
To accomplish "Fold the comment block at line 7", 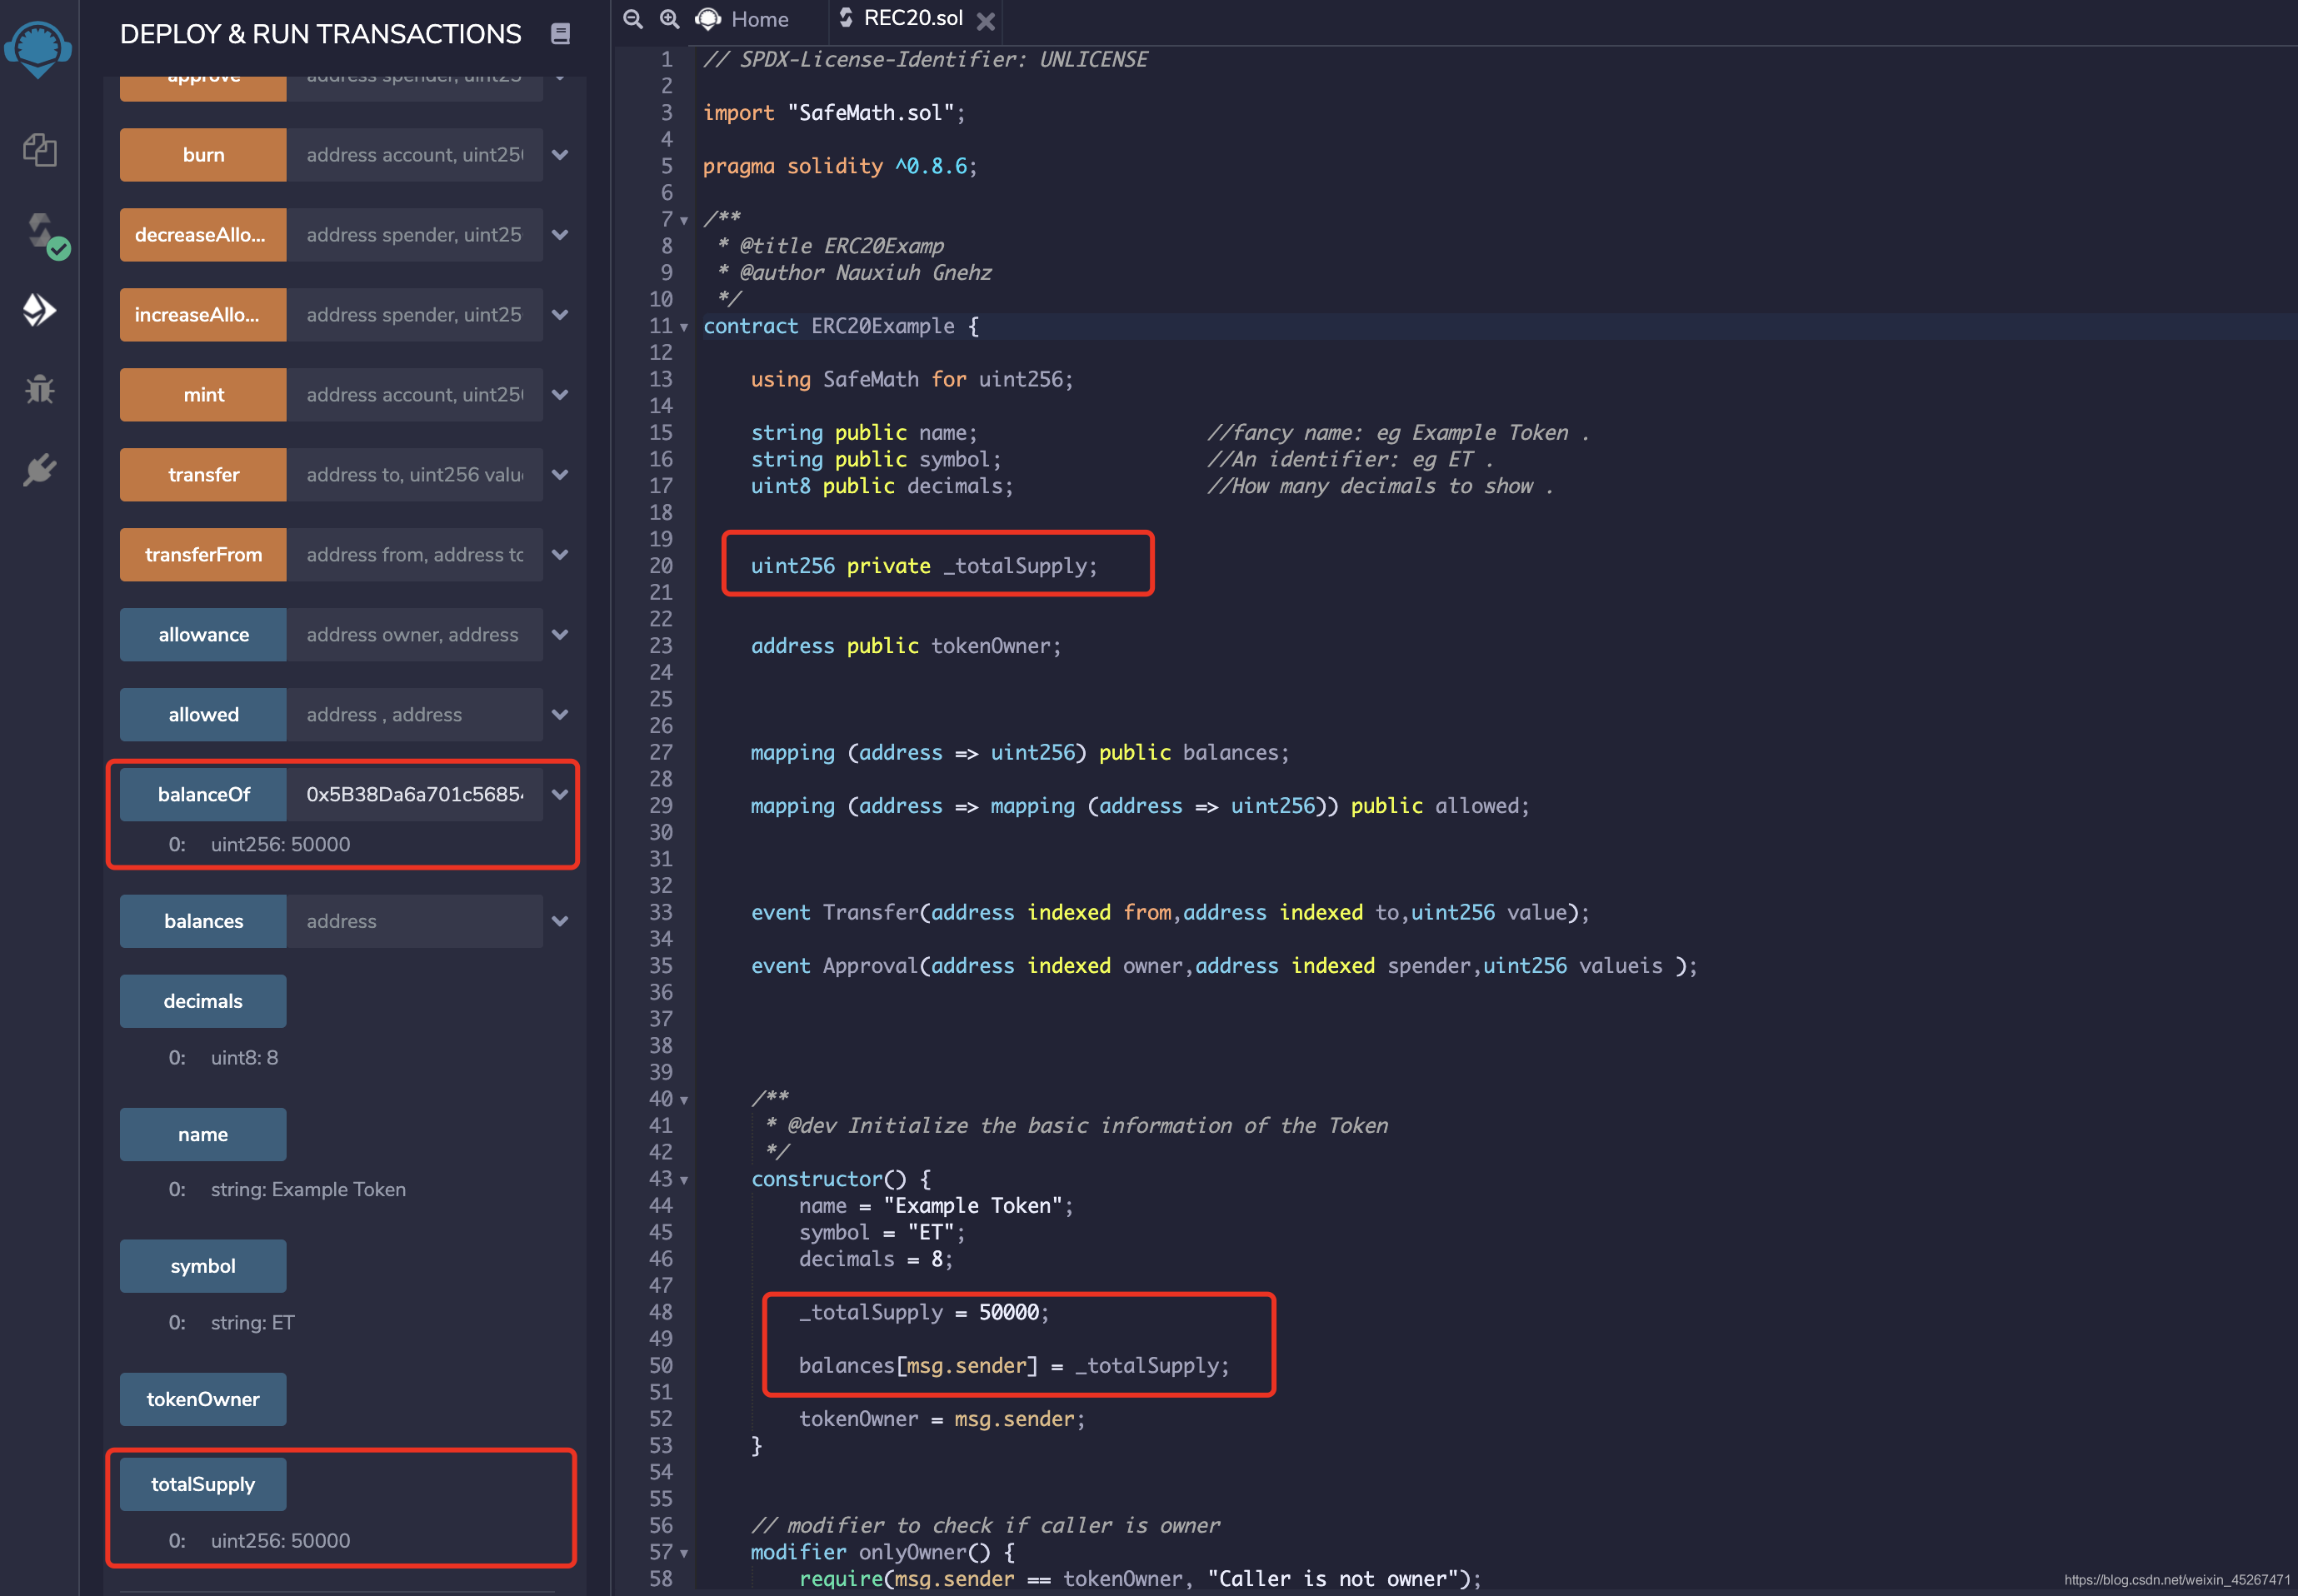I will pos(684,220).
